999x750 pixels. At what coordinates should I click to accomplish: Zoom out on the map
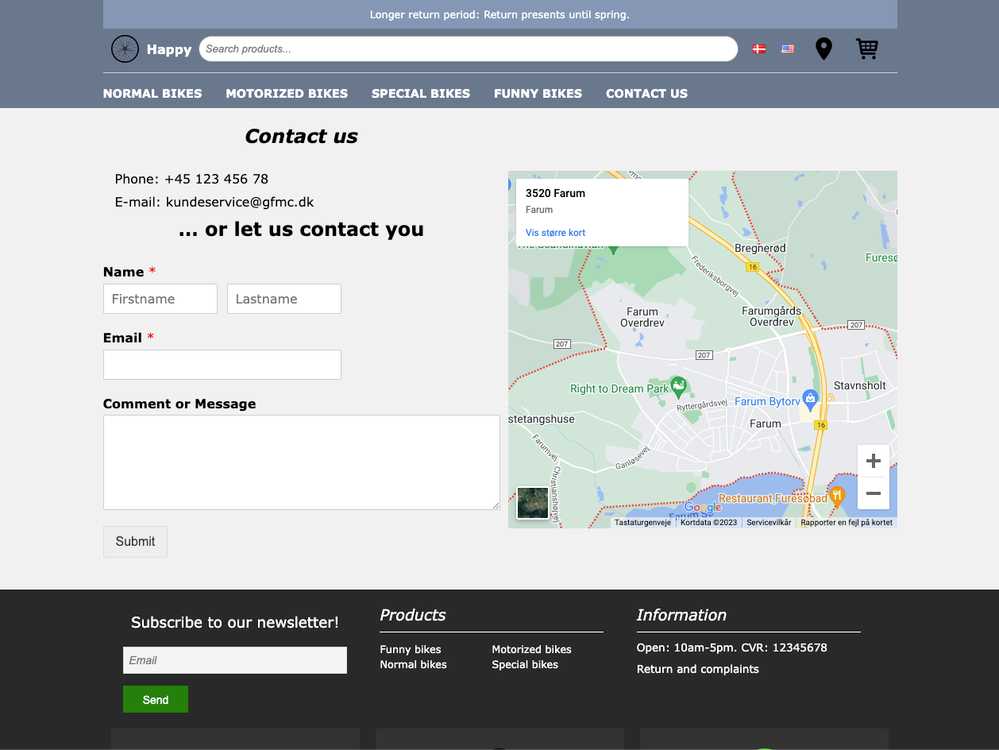point(873,493)
